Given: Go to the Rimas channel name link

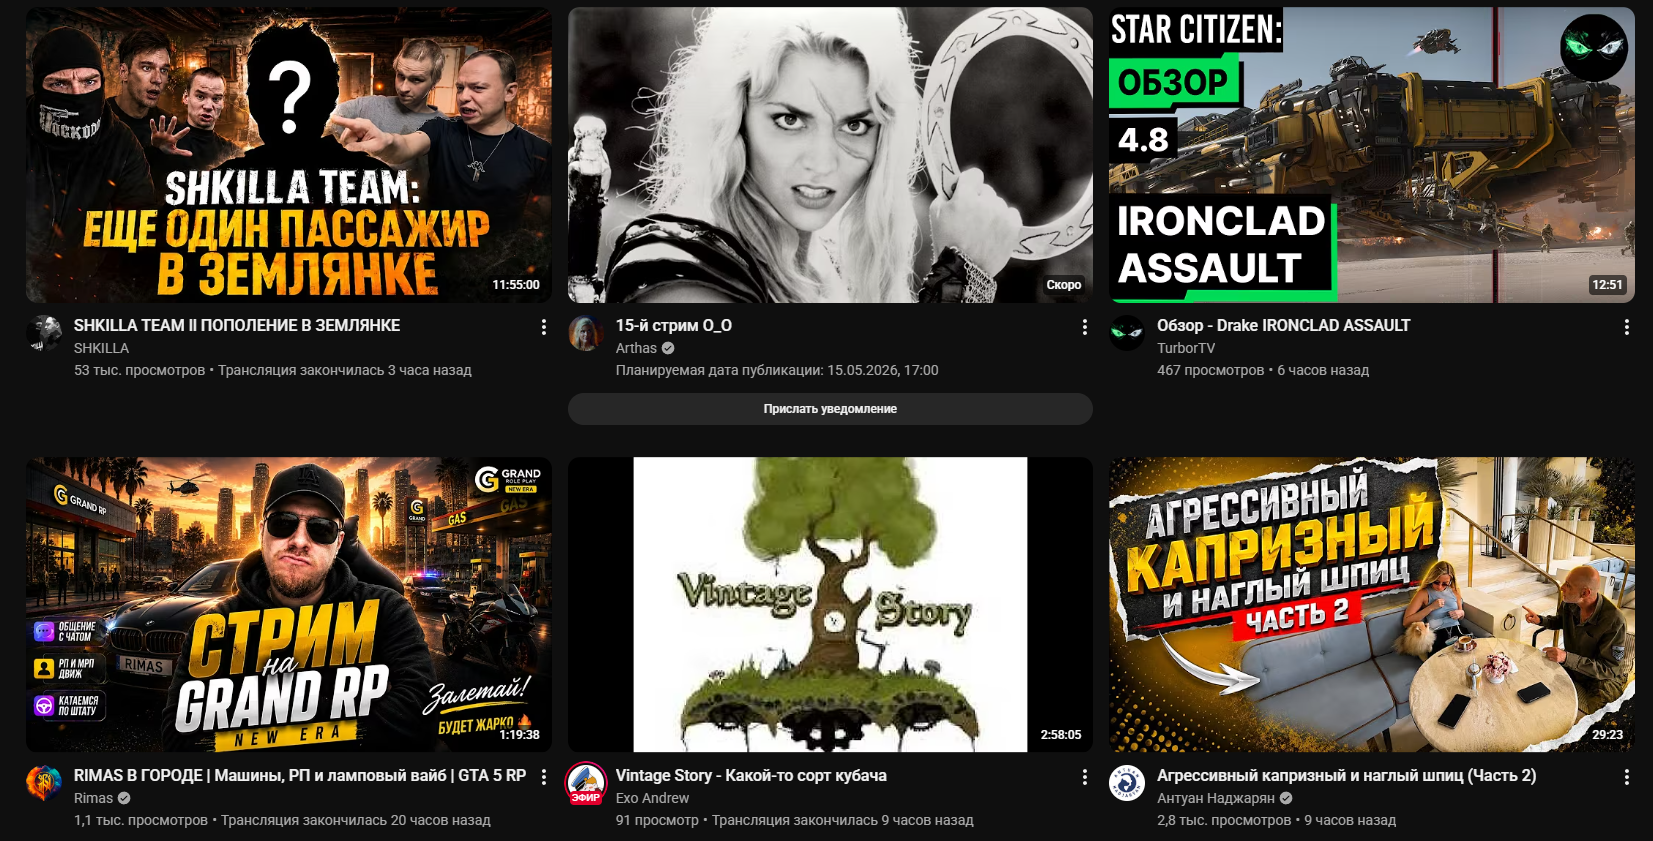Looking at the screenshot, I should click(x=93, y=798).
